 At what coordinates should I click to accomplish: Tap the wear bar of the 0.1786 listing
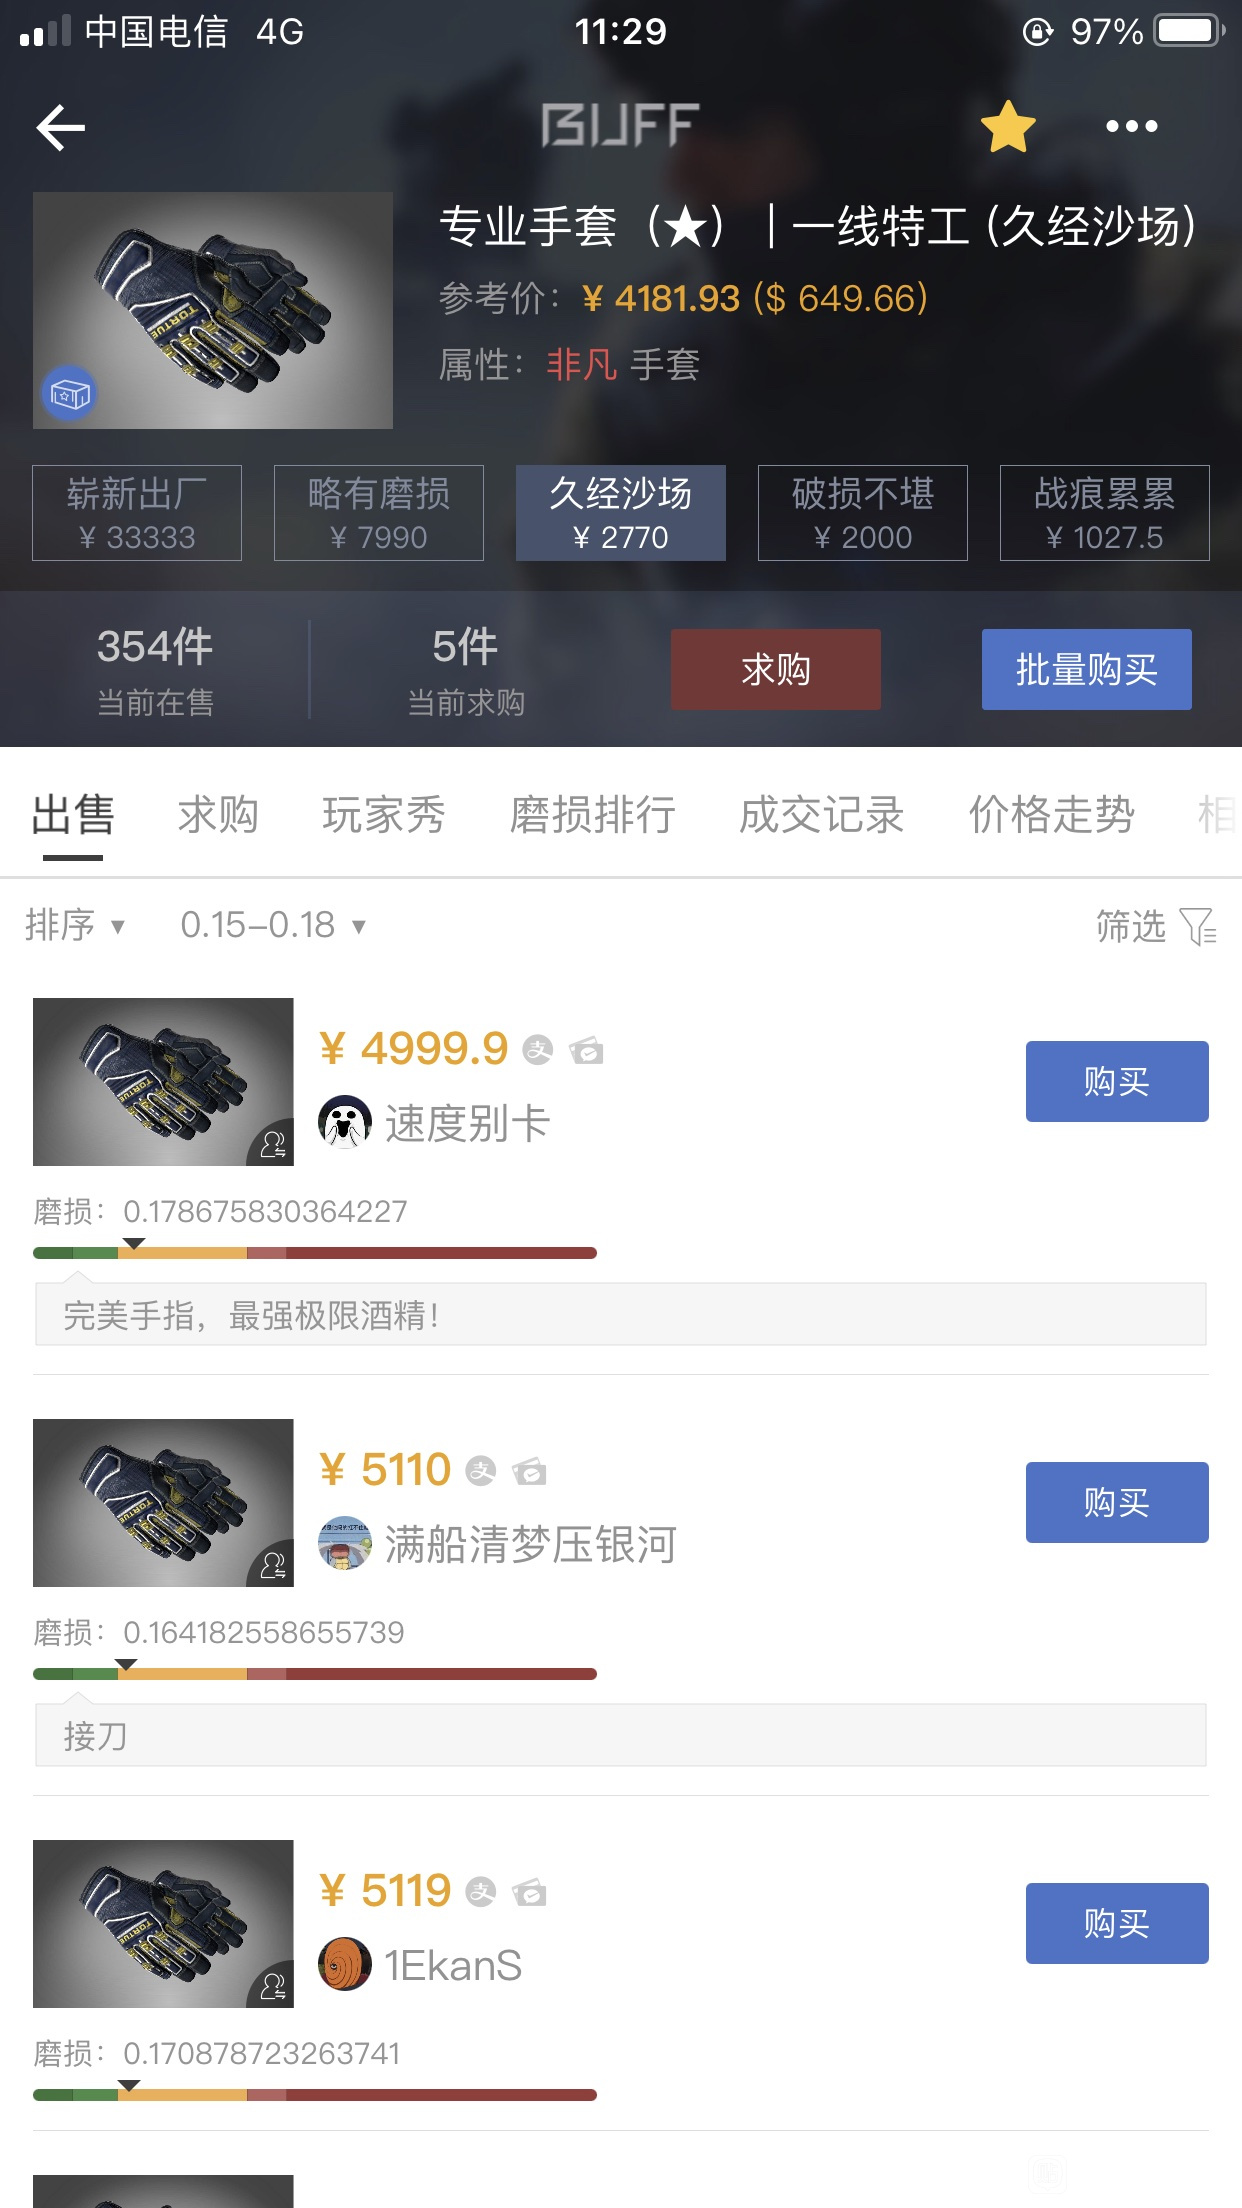315,1252
